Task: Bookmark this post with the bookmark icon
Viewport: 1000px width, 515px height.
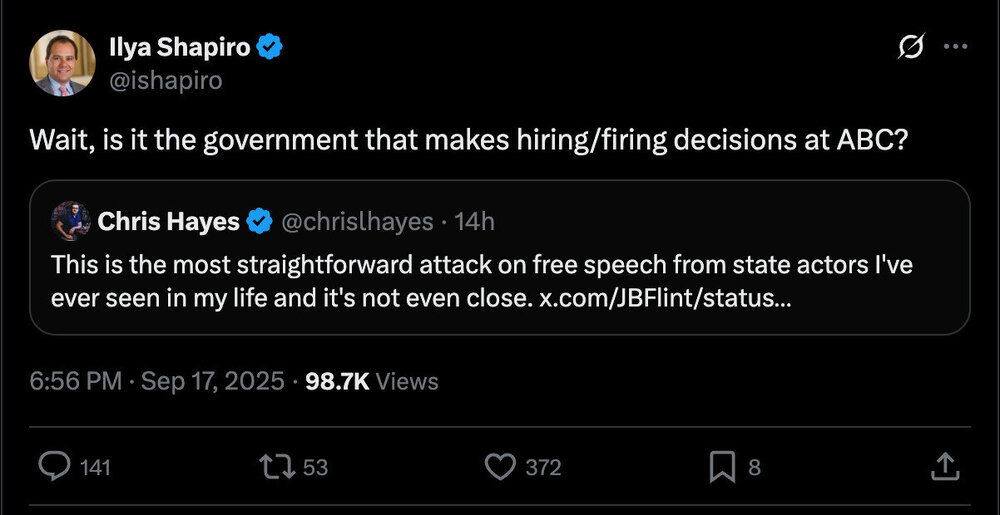Action: pyautogui.click(x=723, y=466)
